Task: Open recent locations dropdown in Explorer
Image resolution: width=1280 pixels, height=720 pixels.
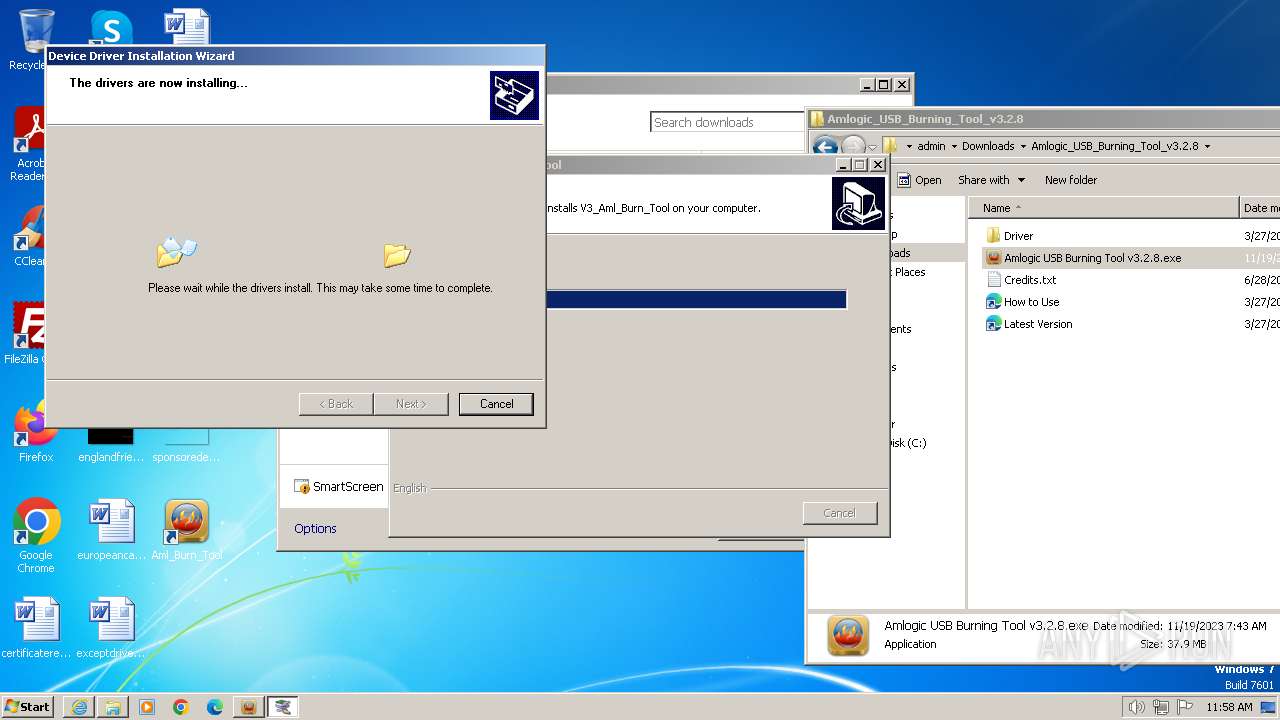Action: (872, 148)
